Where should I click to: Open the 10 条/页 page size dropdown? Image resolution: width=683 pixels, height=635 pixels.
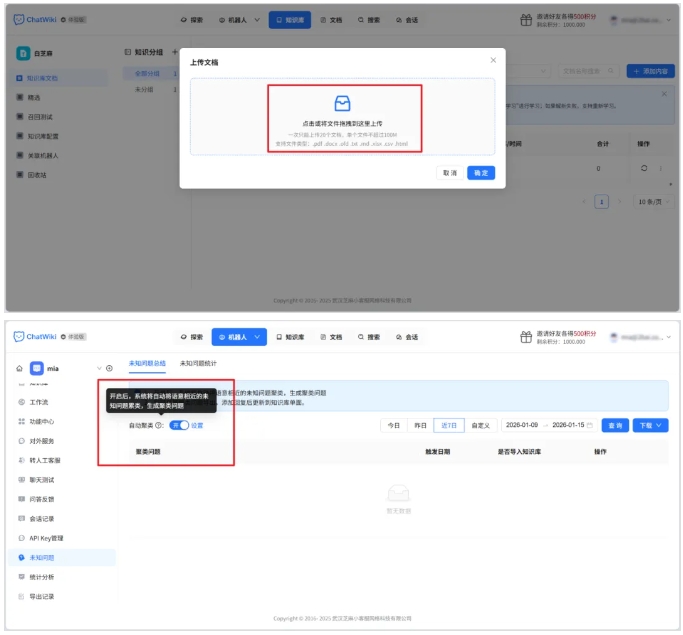pyautogui.click(x=653, y=202)
